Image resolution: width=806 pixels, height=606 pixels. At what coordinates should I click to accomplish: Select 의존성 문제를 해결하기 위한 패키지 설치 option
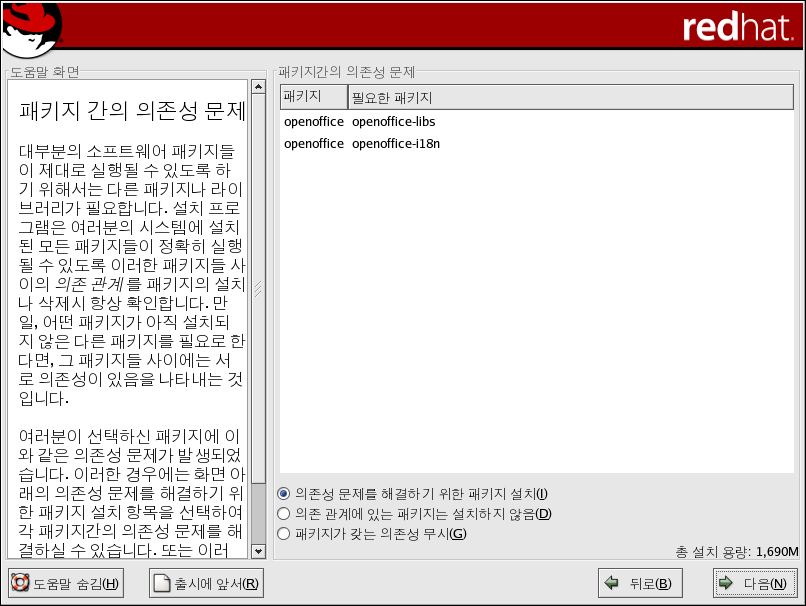click(x=284, y=493)
